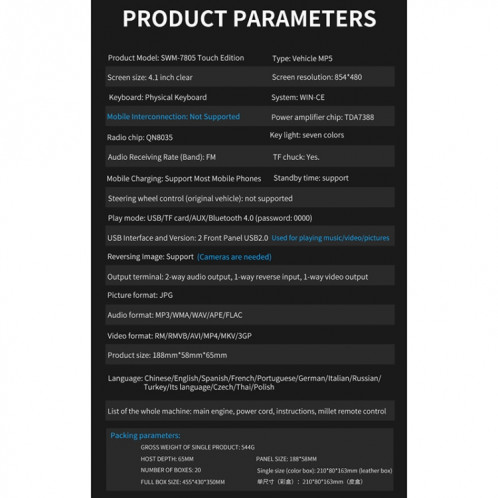Select the Screen size 4.1 inch row

pyautogui.click(x=250, y=77)
